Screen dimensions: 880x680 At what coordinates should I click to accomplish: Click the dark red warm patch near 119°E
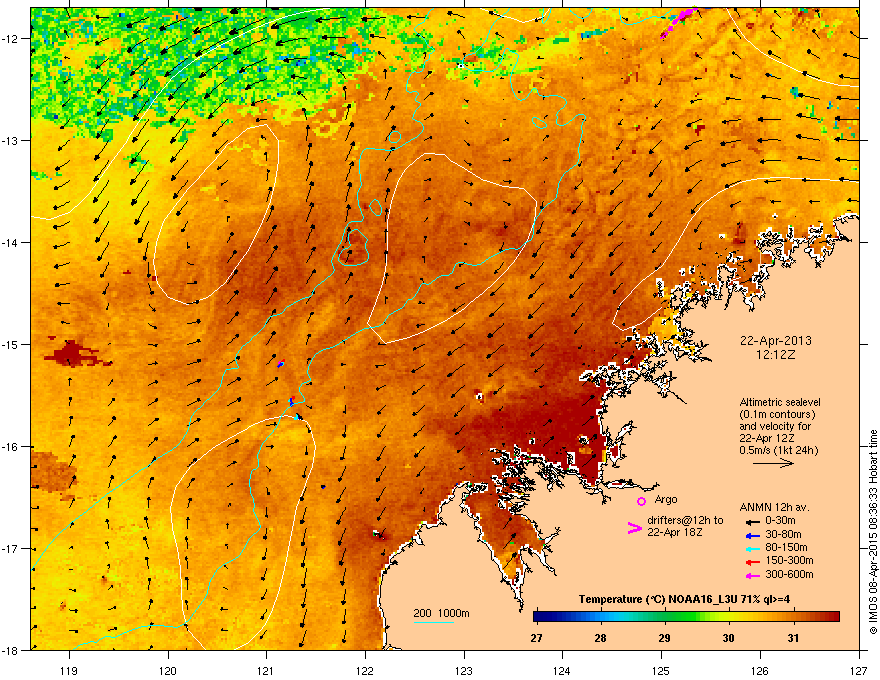73,353
